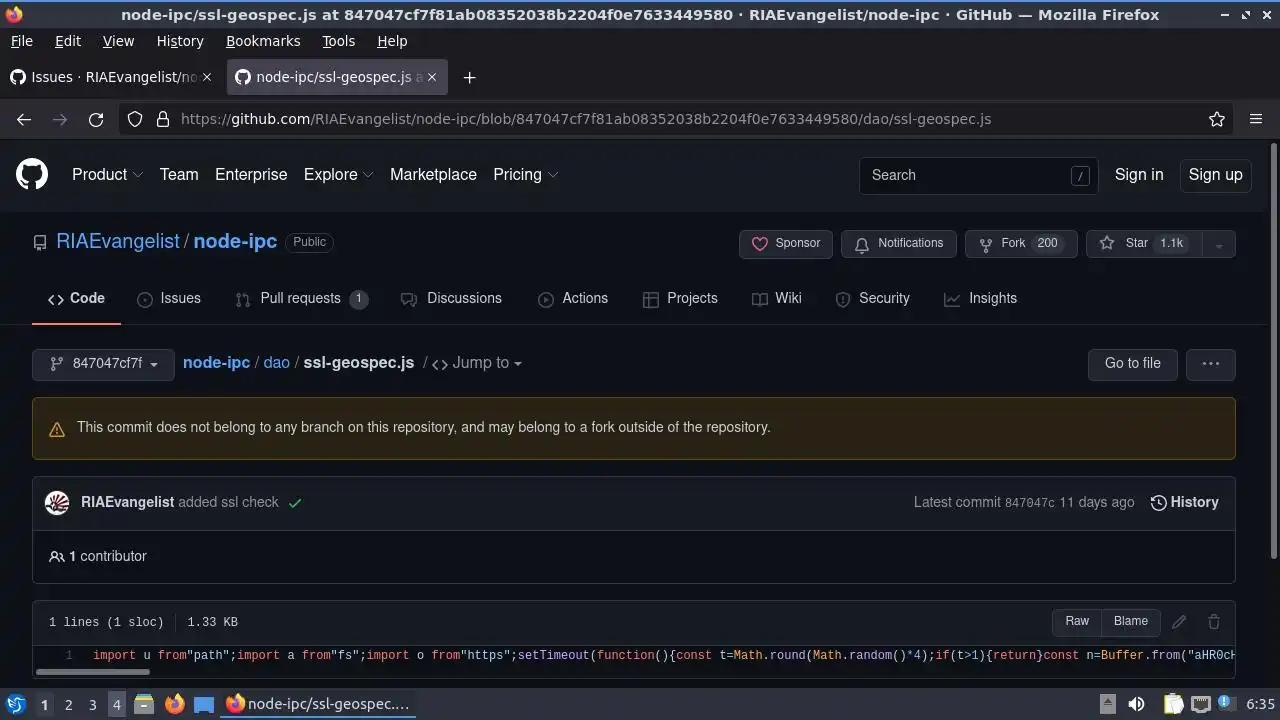Open the Firefox hamburger menu
Image resolution: width=1280 pixels, height=720 pixels.
[1256, 119]
